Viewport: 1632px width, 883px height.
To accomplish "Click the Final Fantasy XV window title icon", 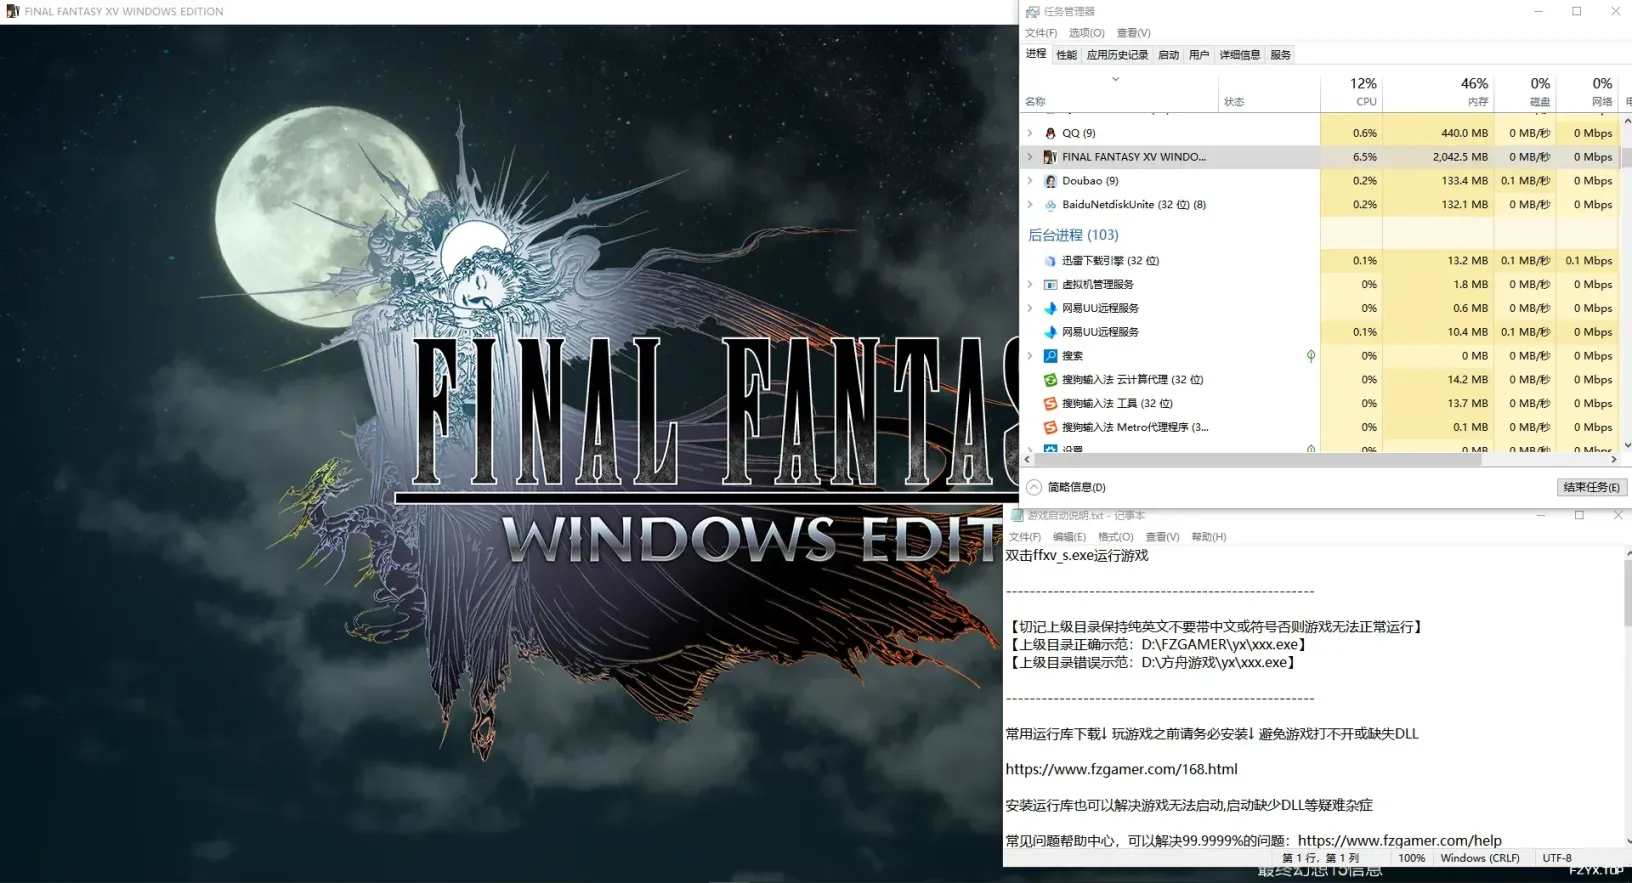I will 13,12.
